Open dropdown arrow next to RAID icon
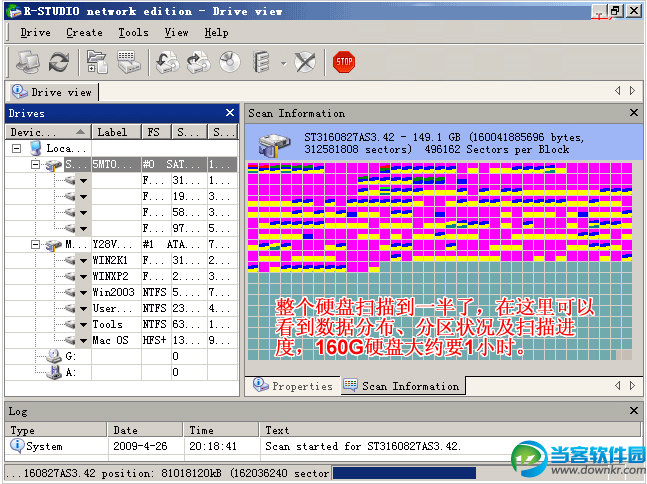647x484 pixels. click(283, 64)
